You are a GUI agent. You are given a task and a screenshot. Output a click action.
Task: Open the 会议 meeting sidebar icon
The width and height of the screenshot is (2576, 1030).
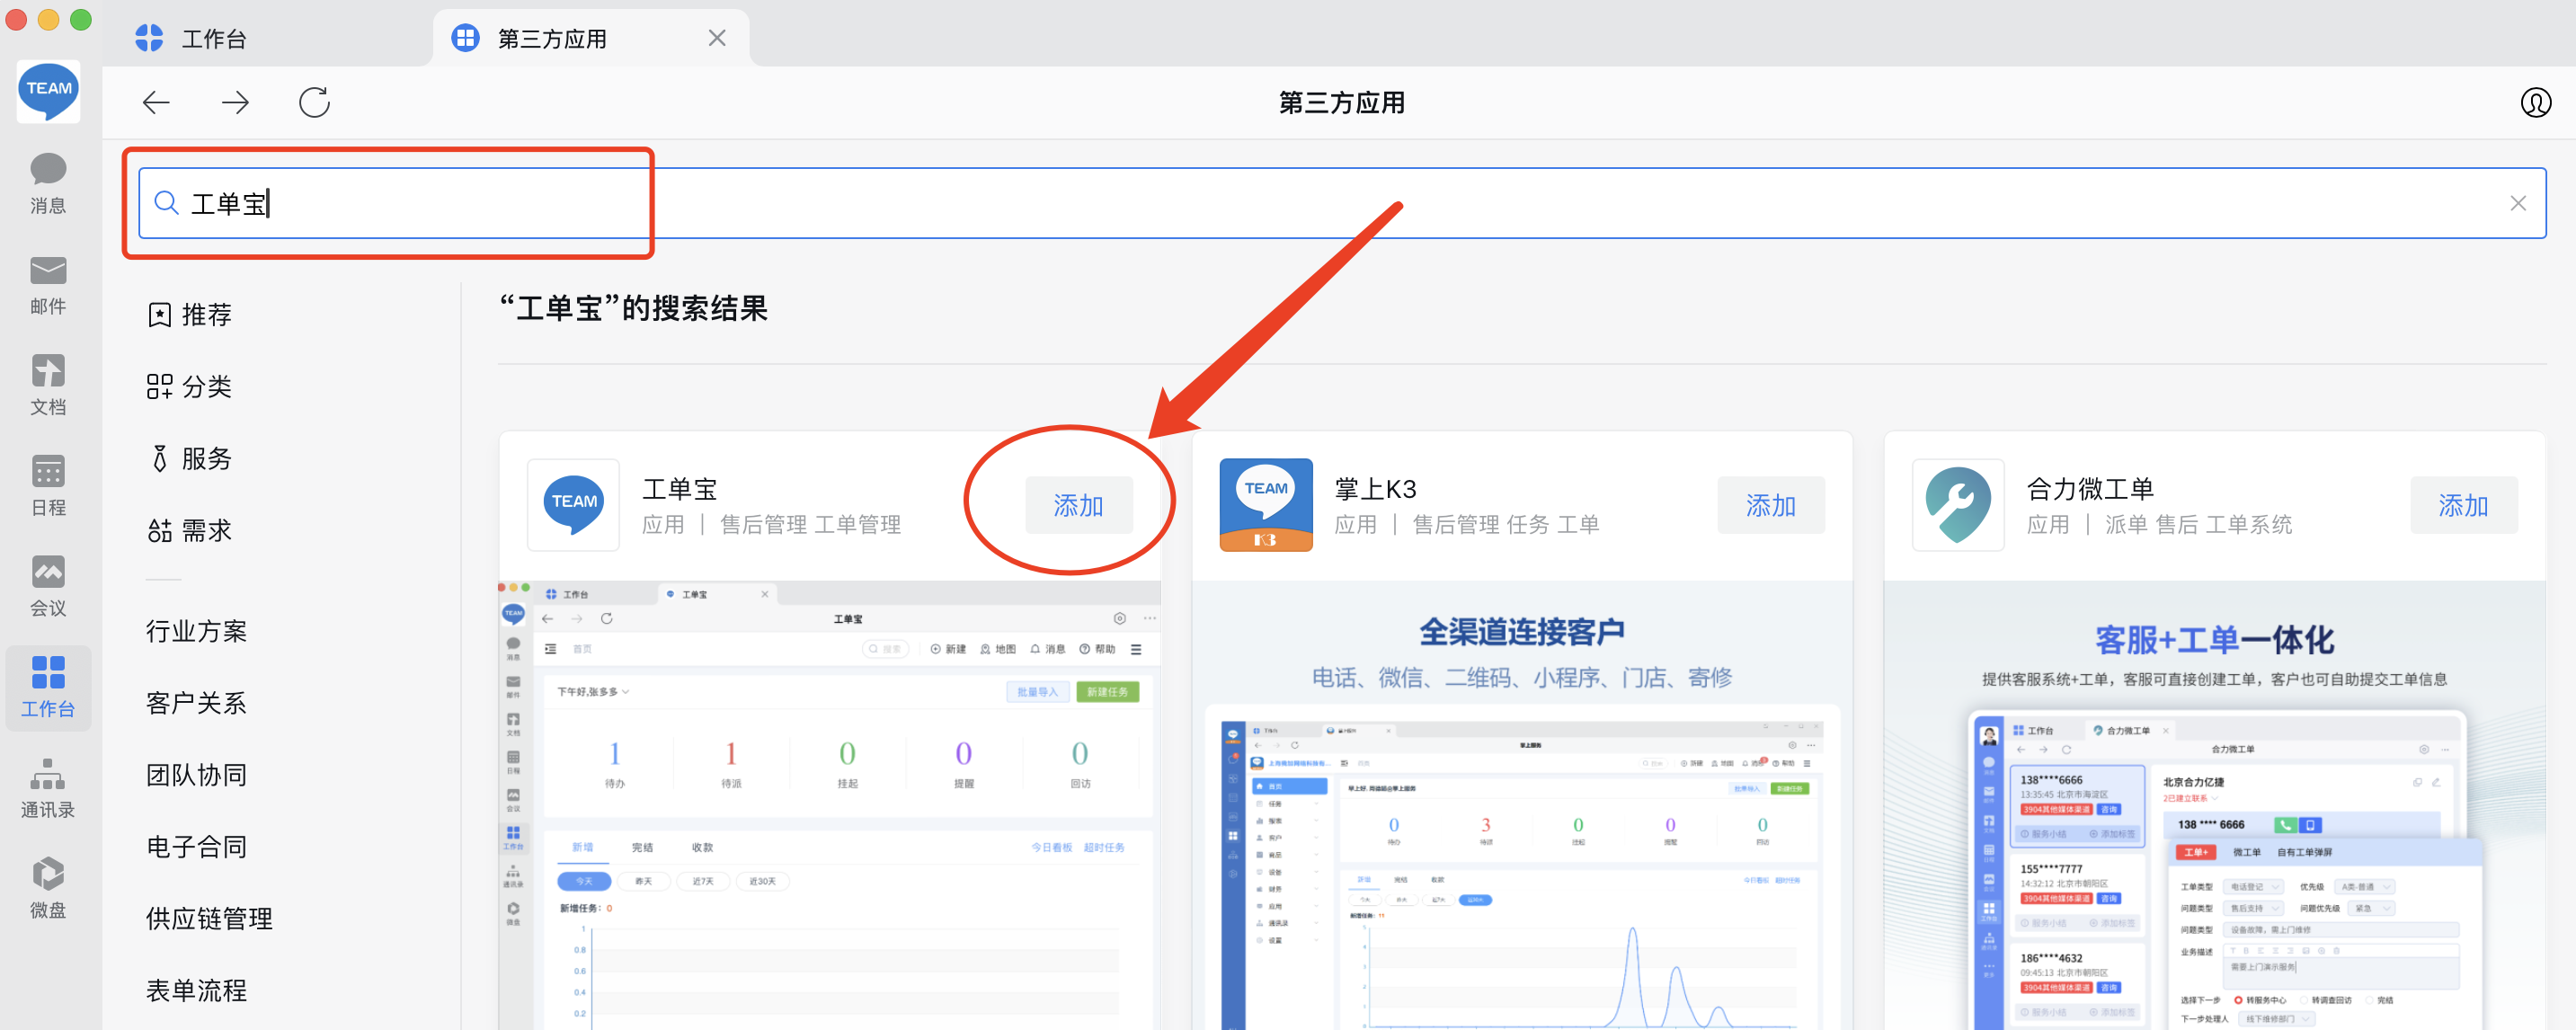point(47,586)
